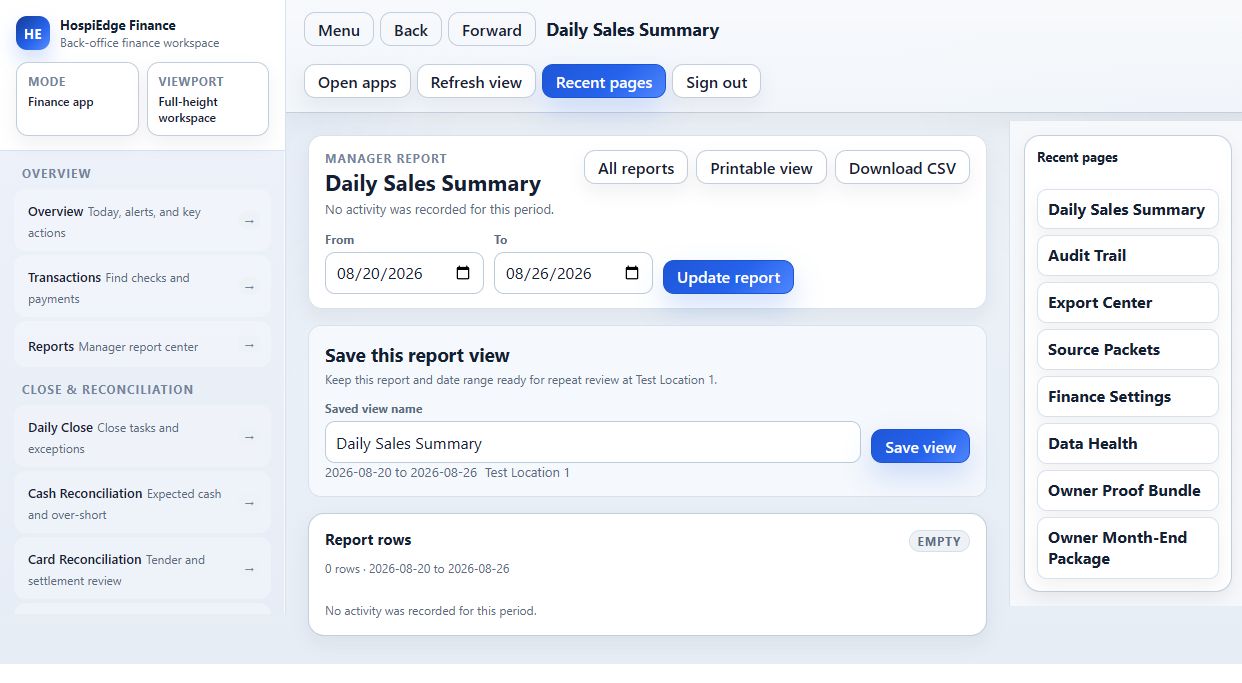Open Data Health from Recent pages
This screenshot has height=683, width=1242.
1127,443
